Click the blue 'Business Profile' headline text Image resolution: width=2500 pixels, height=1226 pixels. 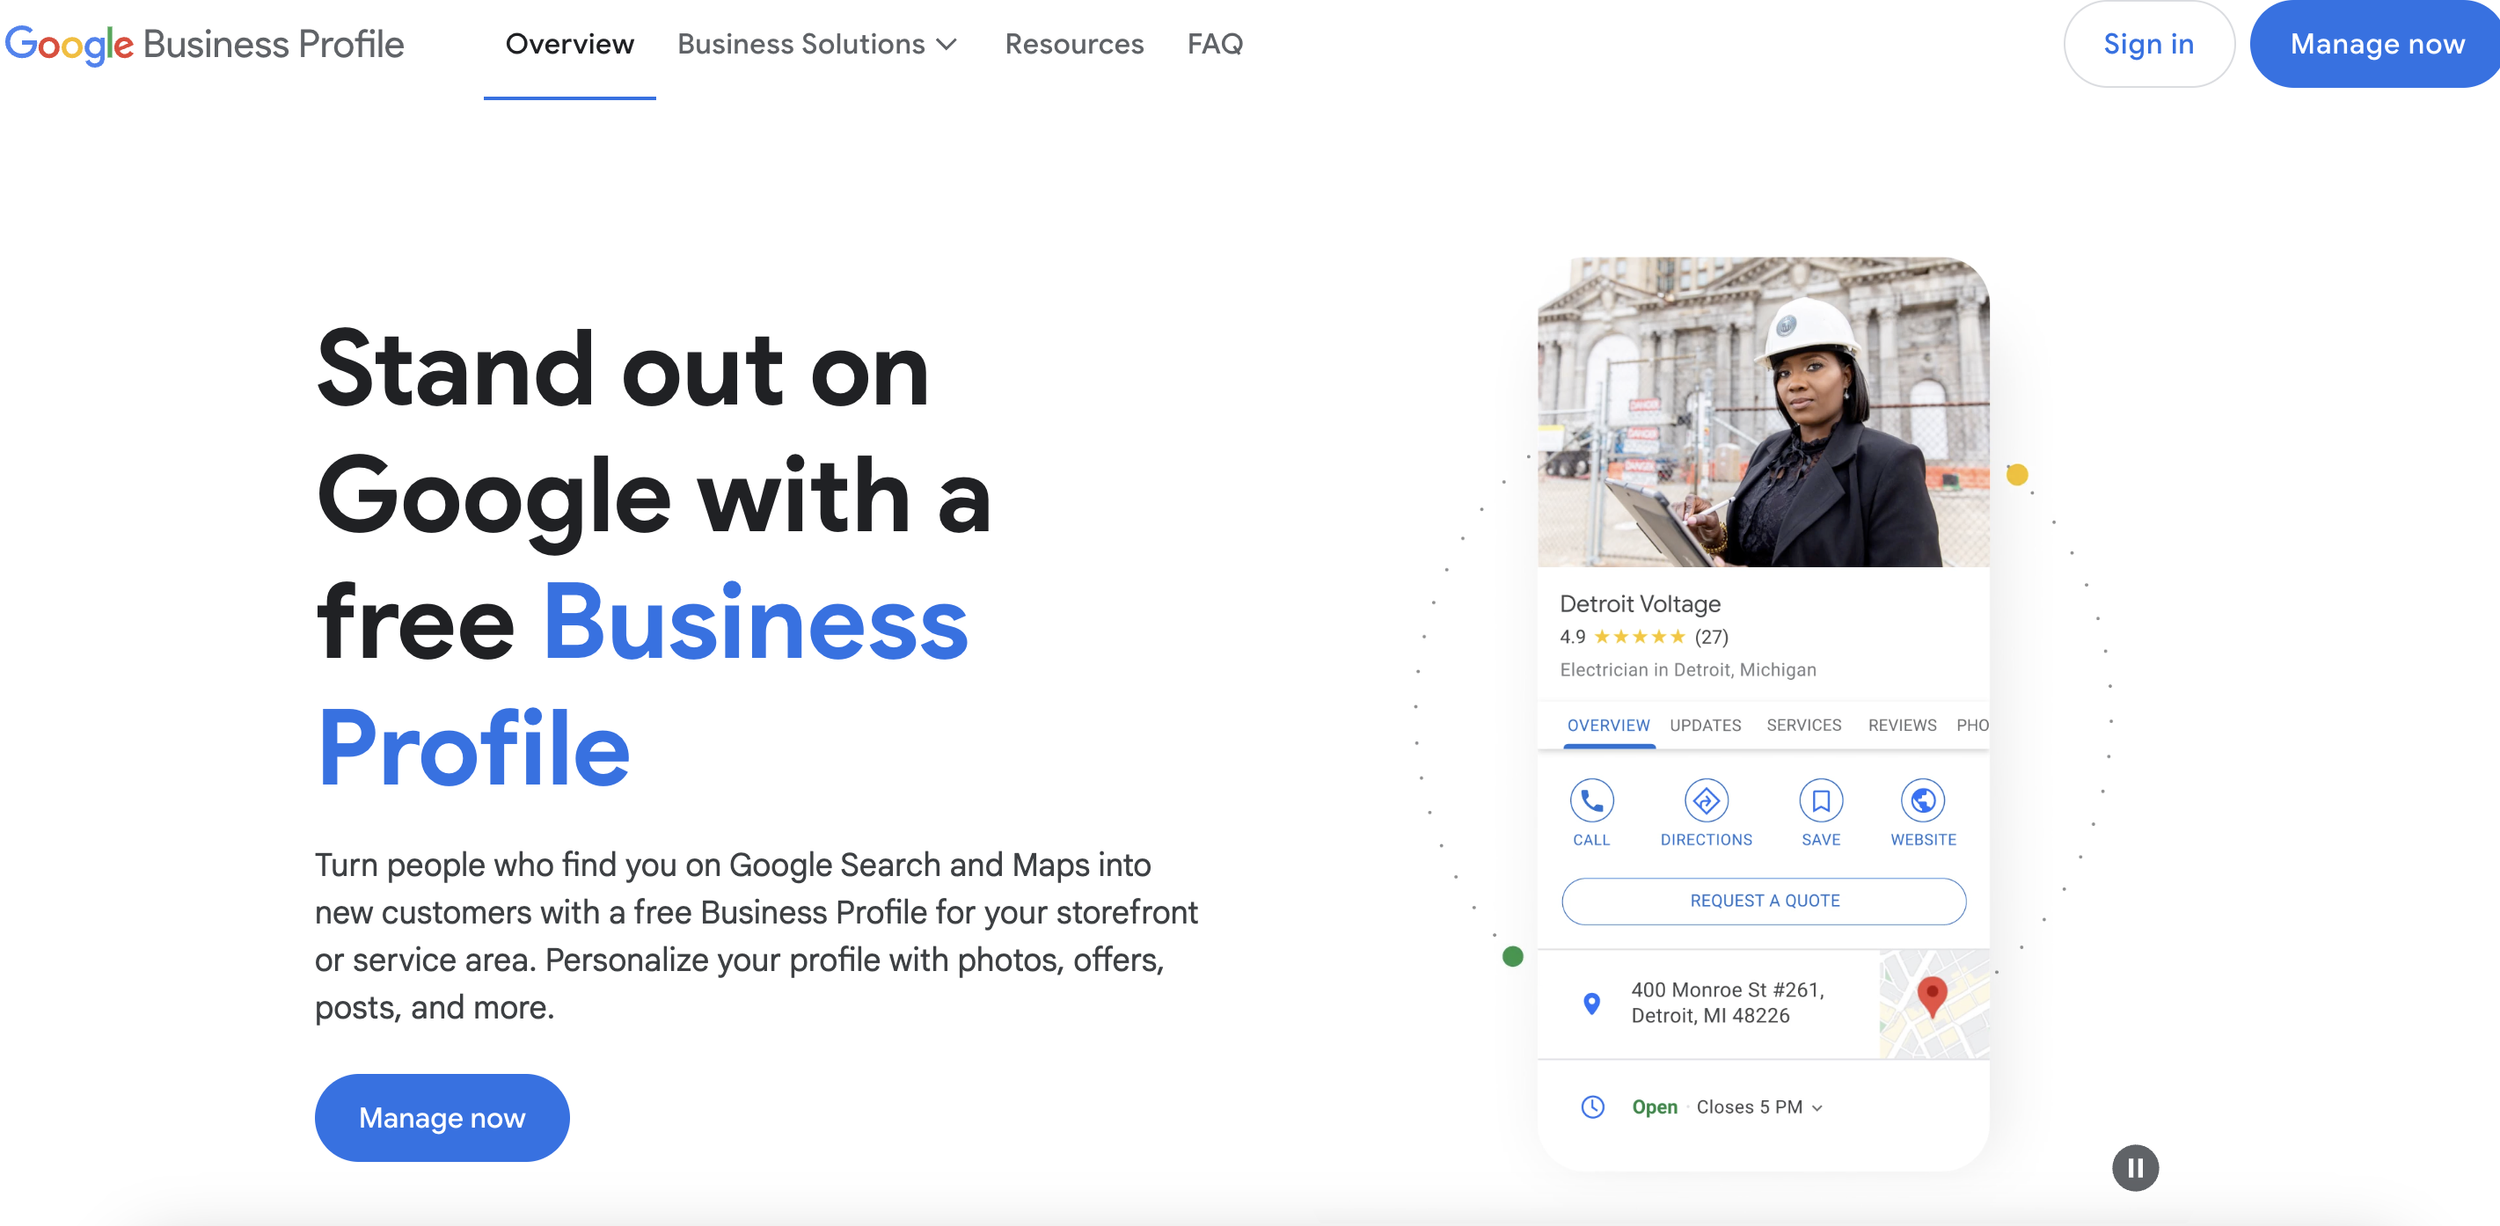point(642,685)
